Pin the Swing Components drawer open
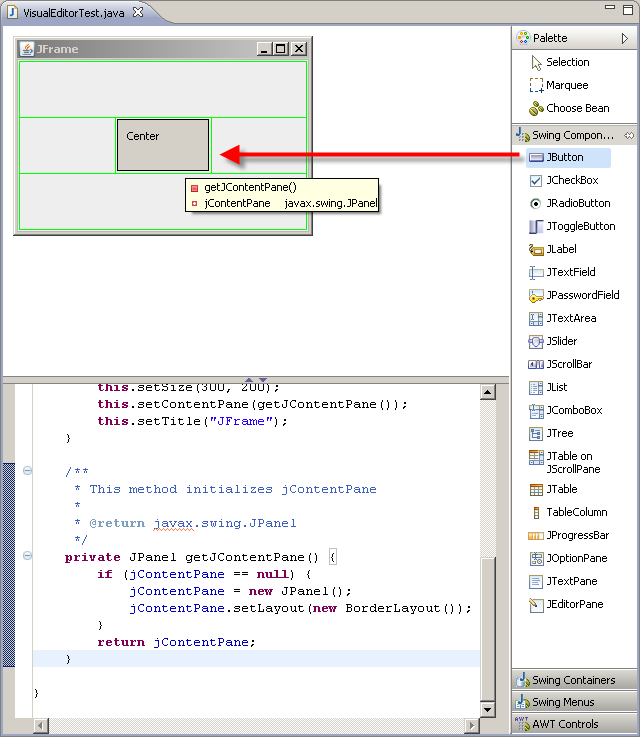 click(629, 135)
